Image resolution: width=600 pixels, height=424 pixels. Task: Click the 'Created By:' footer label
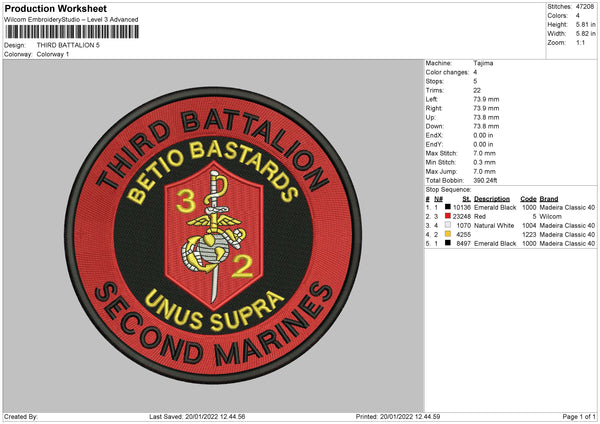[21, 416]
